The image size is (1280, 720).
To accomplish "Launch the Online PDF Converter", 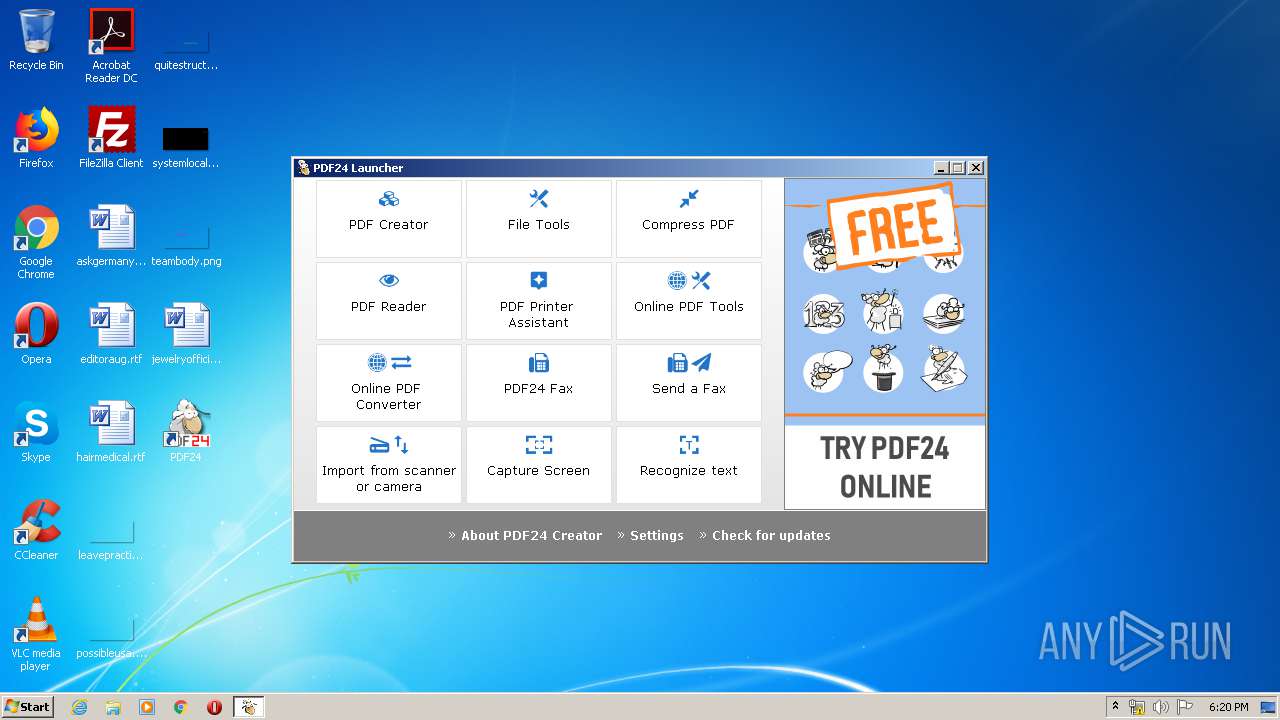I will 389,383.
